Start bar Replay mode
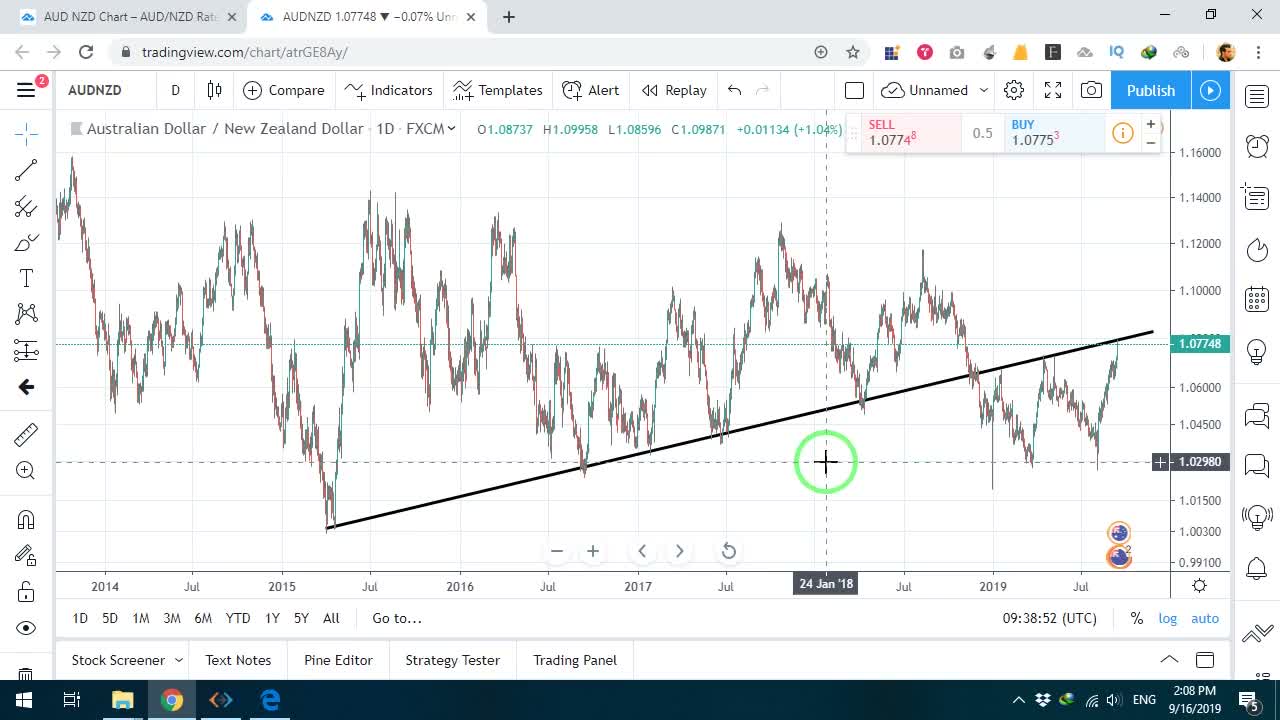The image size is (1280, 720). [x=674, y=90]
